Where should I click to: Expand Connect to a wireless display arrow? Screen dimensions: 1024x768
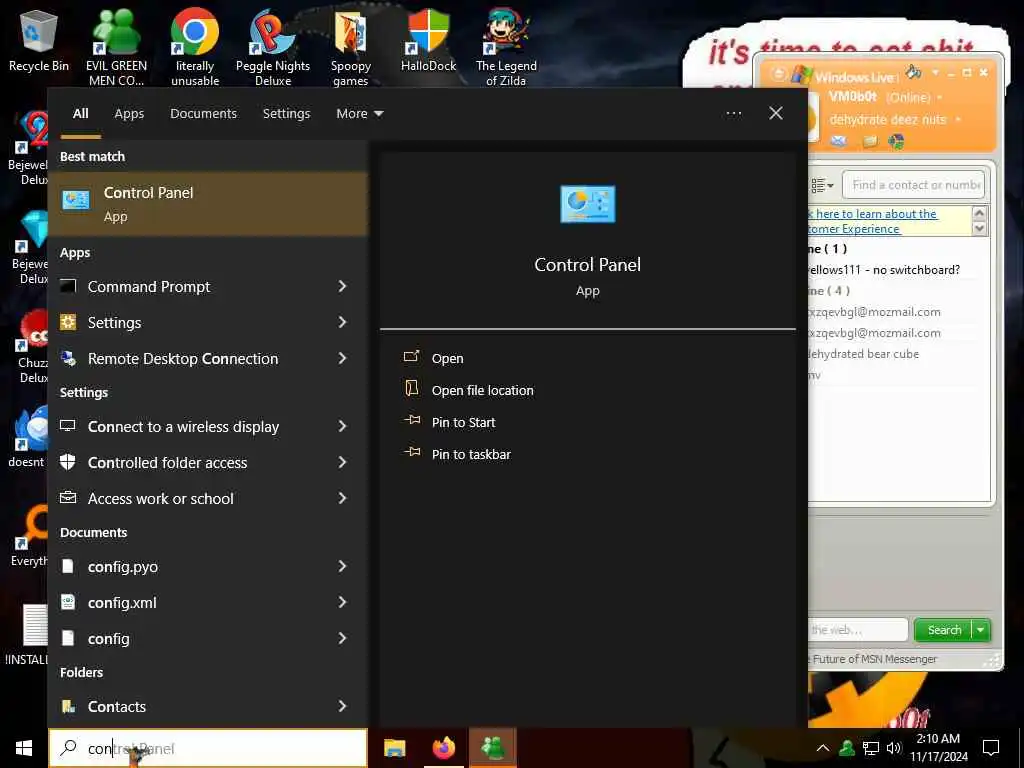[342, 426]
